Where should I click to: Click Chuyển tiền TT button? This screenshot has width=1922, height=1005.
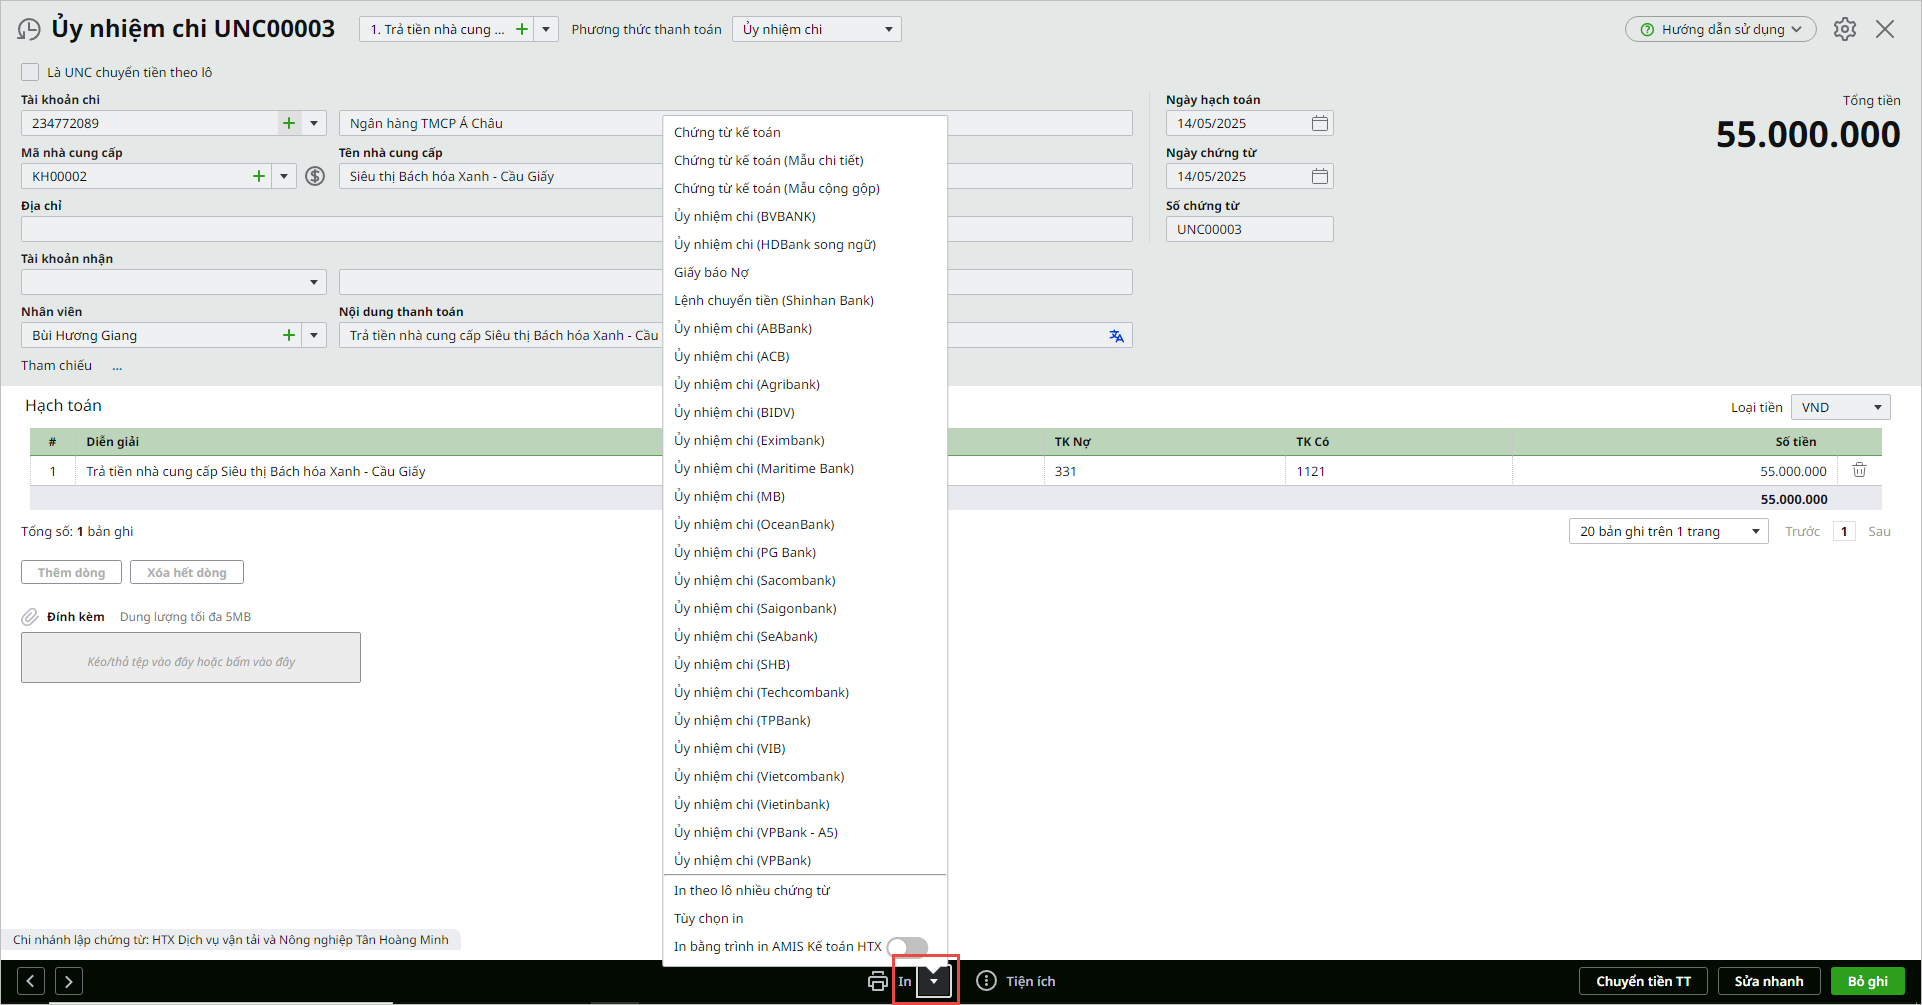(x=1643, y=981)
